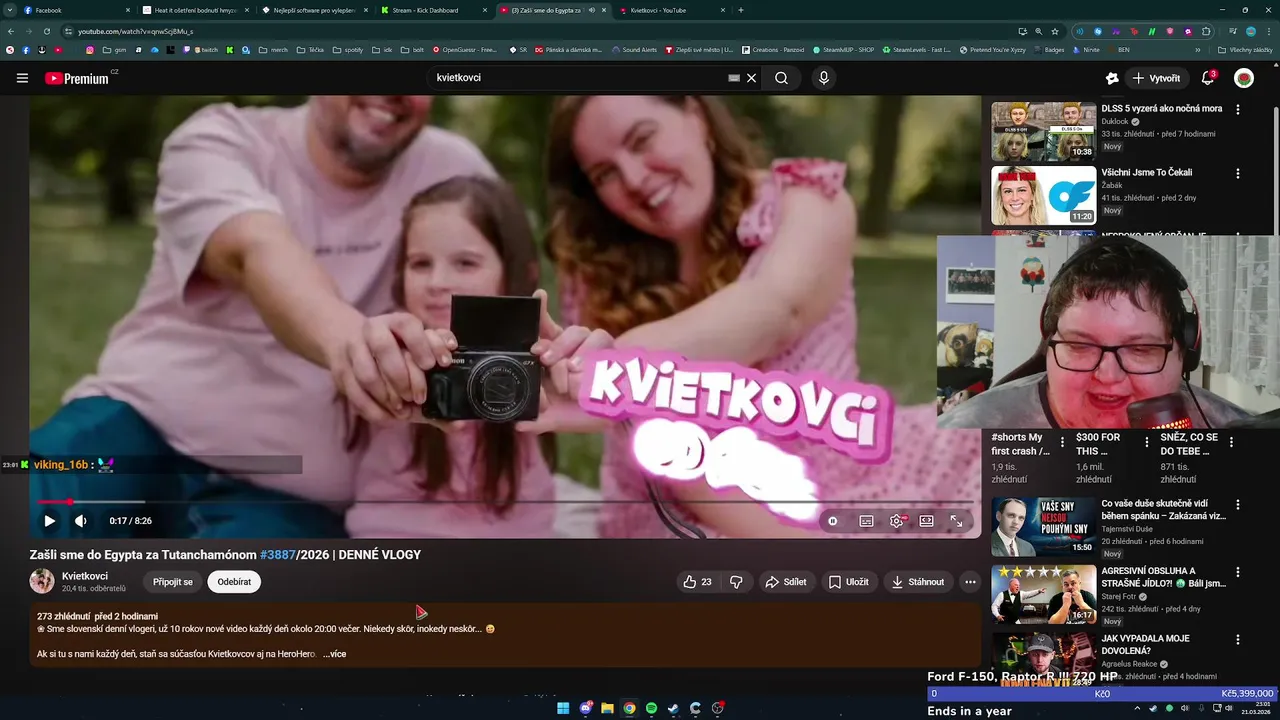1280x720 pixels.
Task: Open DLSS 5 video thumbnail
Action: pyautogui.click(x=1044, y=131)
